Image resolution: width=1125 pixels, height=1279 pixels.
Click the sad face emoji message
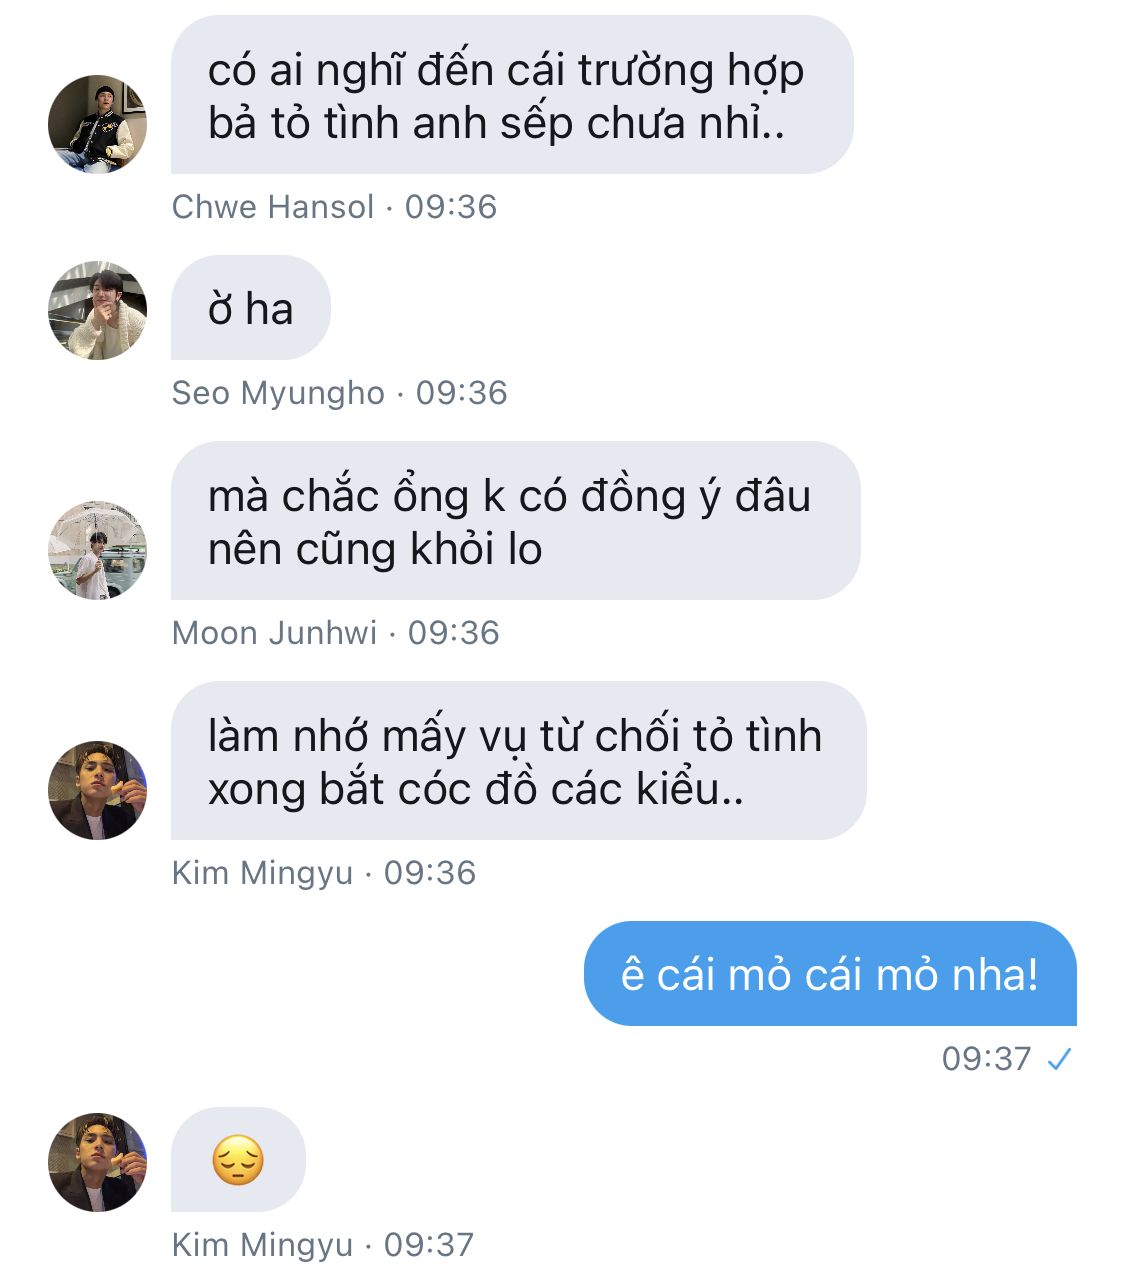coord(238,1160)
